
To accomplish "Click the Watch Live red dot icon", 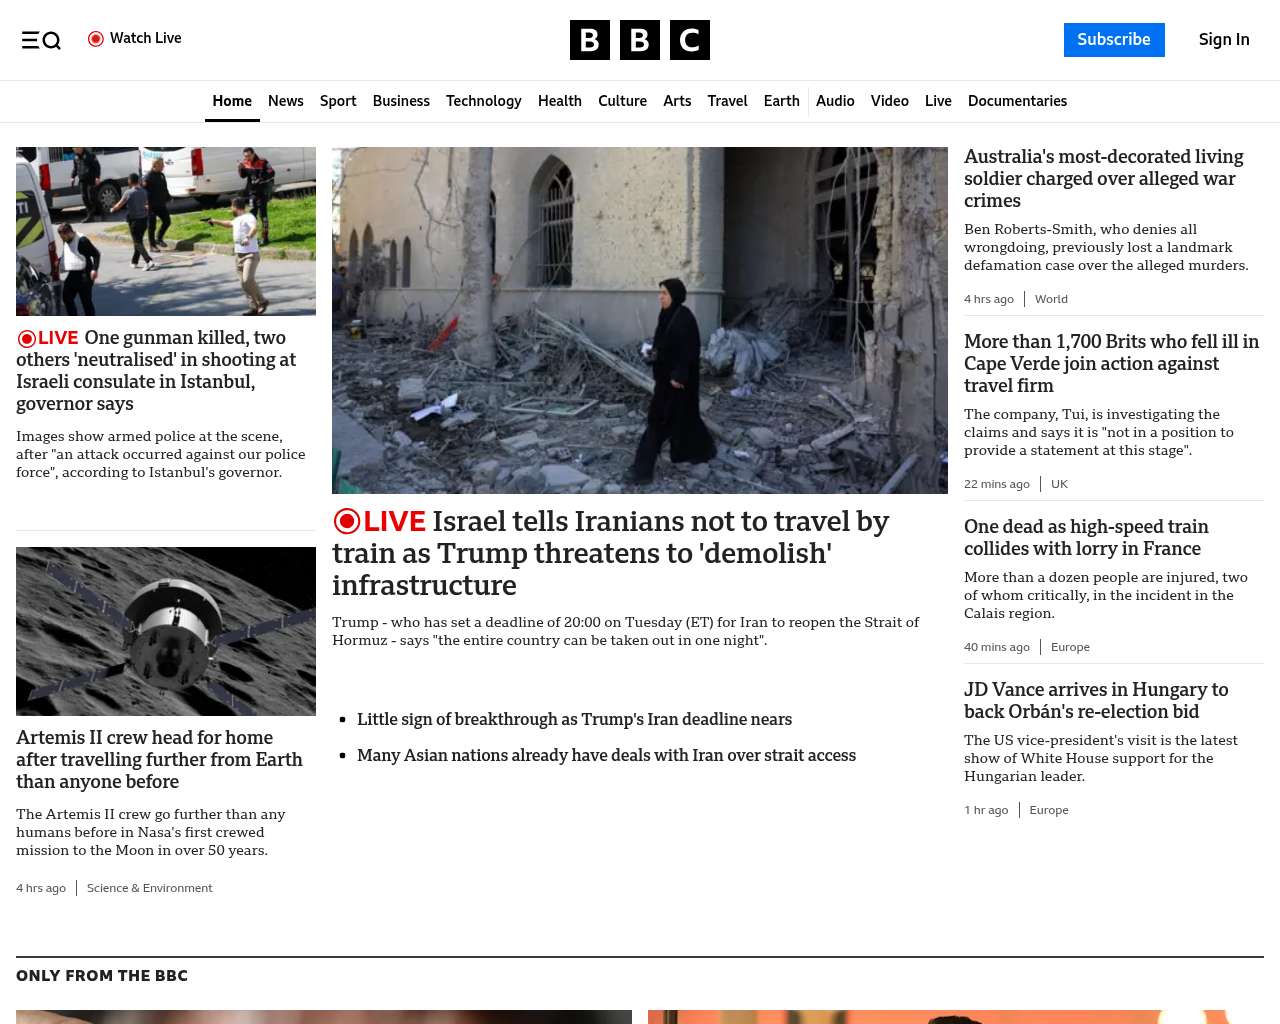I will pos(96,39).
